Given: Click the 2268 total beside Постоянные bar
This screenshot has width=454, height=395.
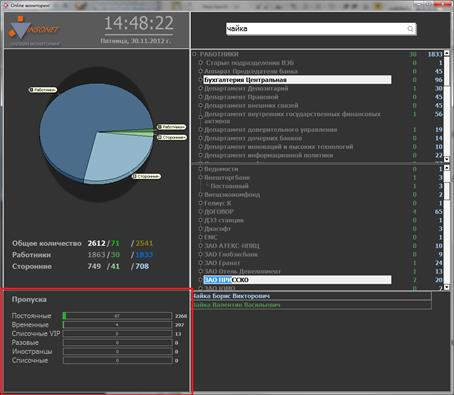Looking at the screenshot, I should [181, 316].
